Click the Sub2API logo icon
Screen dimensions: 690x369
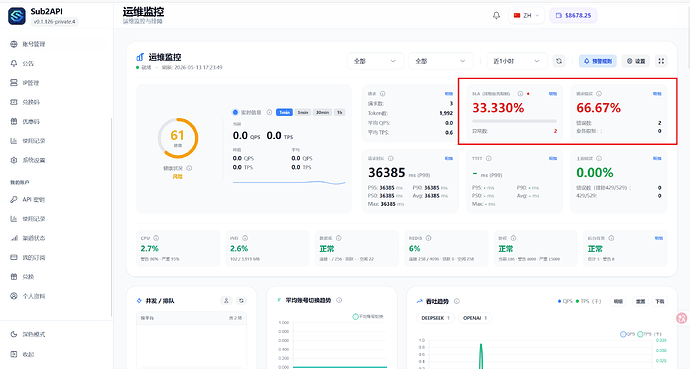[x=17, y=16]
